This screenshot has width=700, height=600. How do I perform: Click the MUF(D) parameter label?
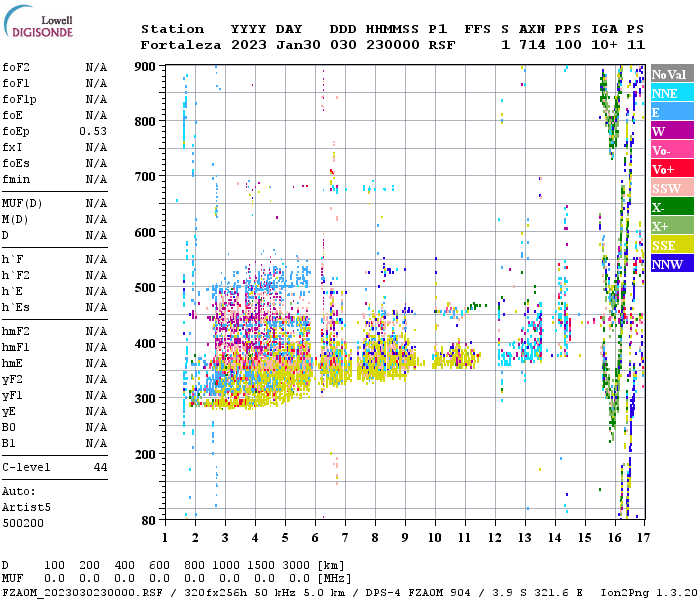(x=22, y=204)
